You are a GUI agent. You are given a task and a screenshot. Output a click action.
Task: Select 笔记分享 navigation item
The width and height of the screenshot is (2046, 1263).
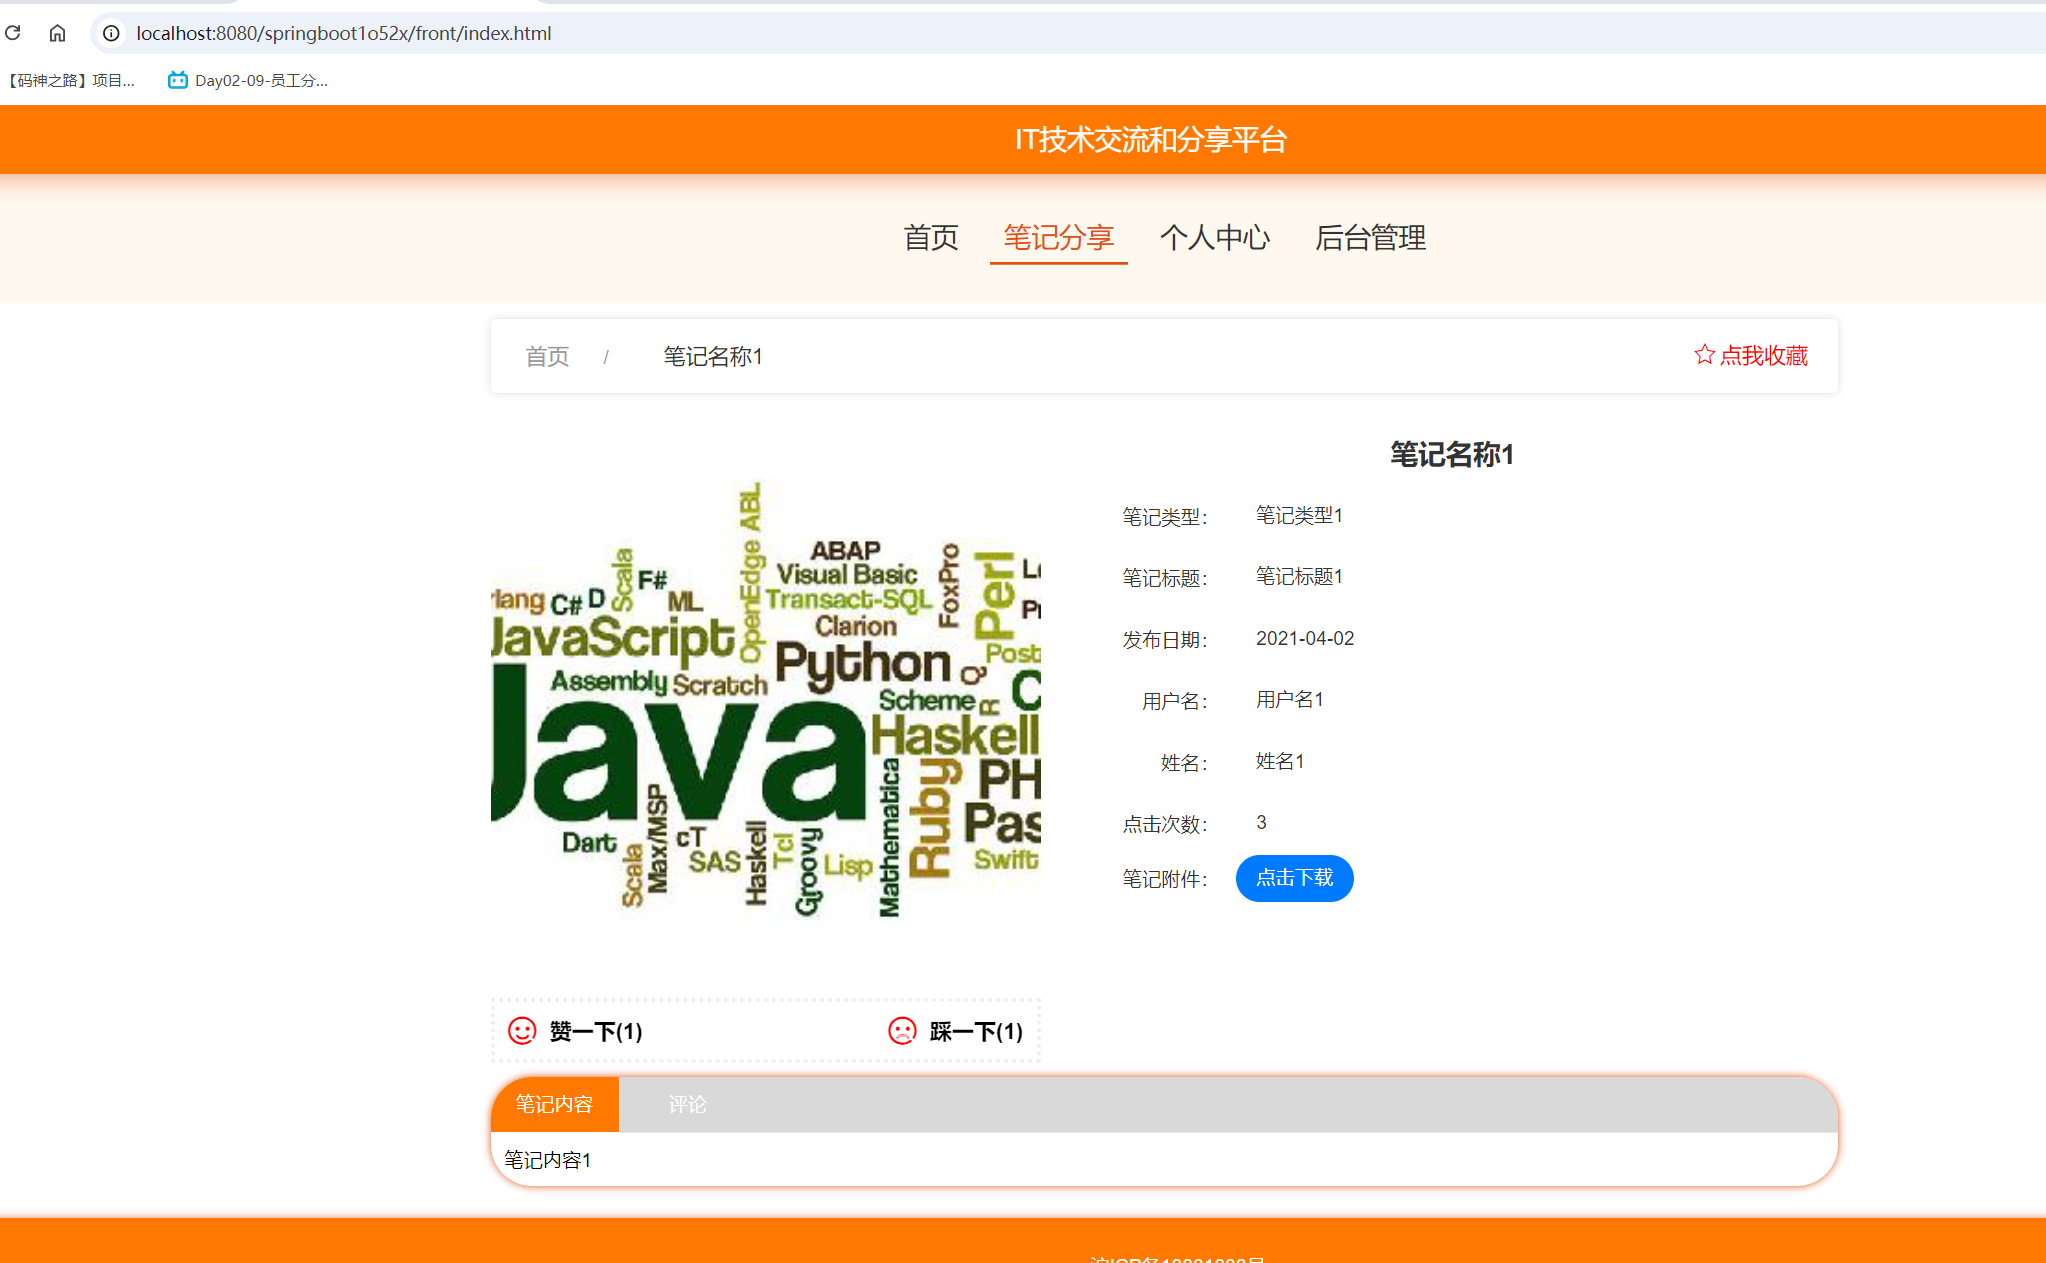click(1058, 238)
